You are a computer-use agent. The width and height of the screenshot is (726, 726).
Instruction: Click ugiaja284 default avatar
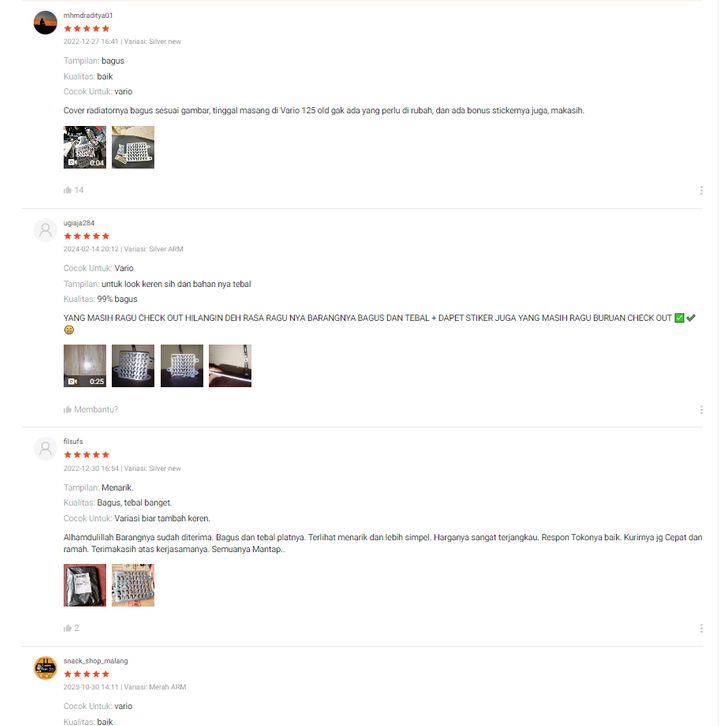pos(45,230)
